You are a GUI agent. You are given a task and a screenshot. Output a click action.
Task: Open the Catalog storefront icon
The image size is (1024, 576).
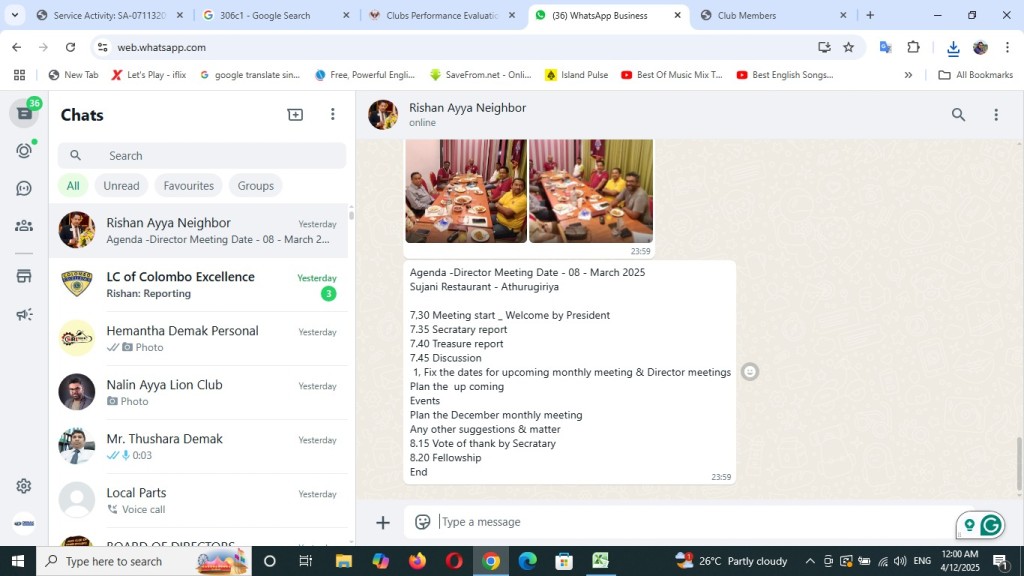(24, 276)
